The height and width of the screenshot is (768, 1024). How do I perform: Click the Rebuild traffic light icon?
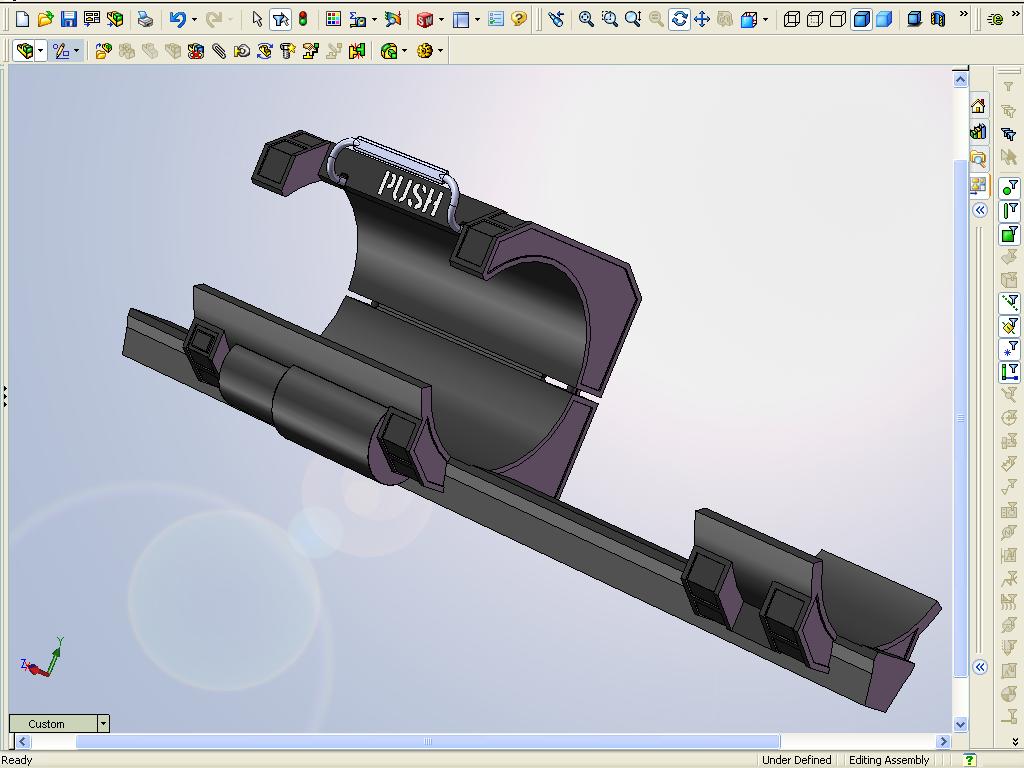[x=303, y=19]
